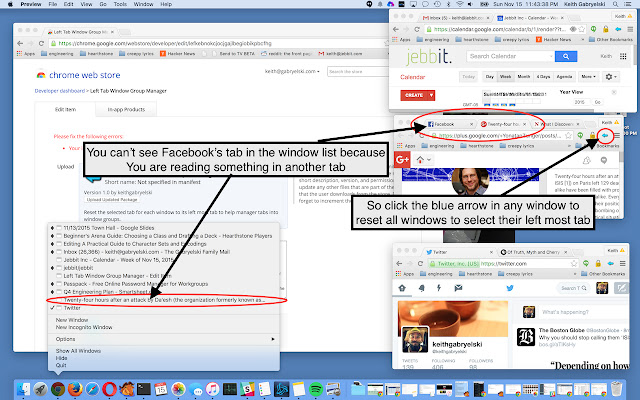Click the compose tweet button in Twitter window

tap(621, 288)
